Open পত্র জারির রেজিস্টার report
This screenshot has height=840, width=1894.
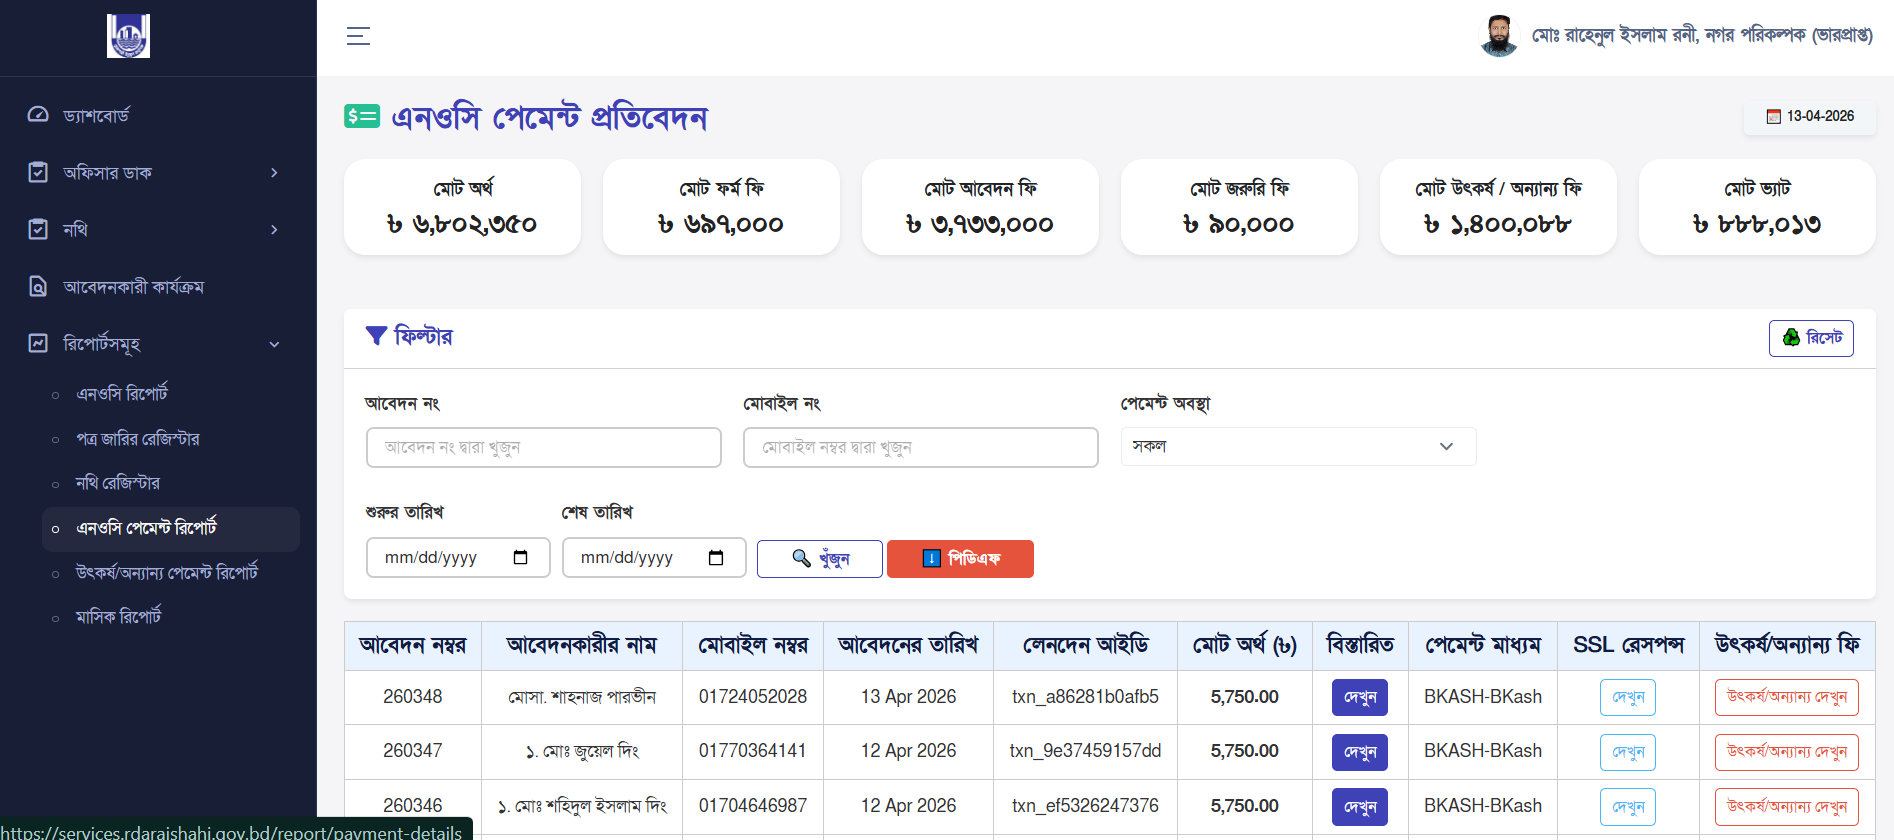[x=137, y=439]
